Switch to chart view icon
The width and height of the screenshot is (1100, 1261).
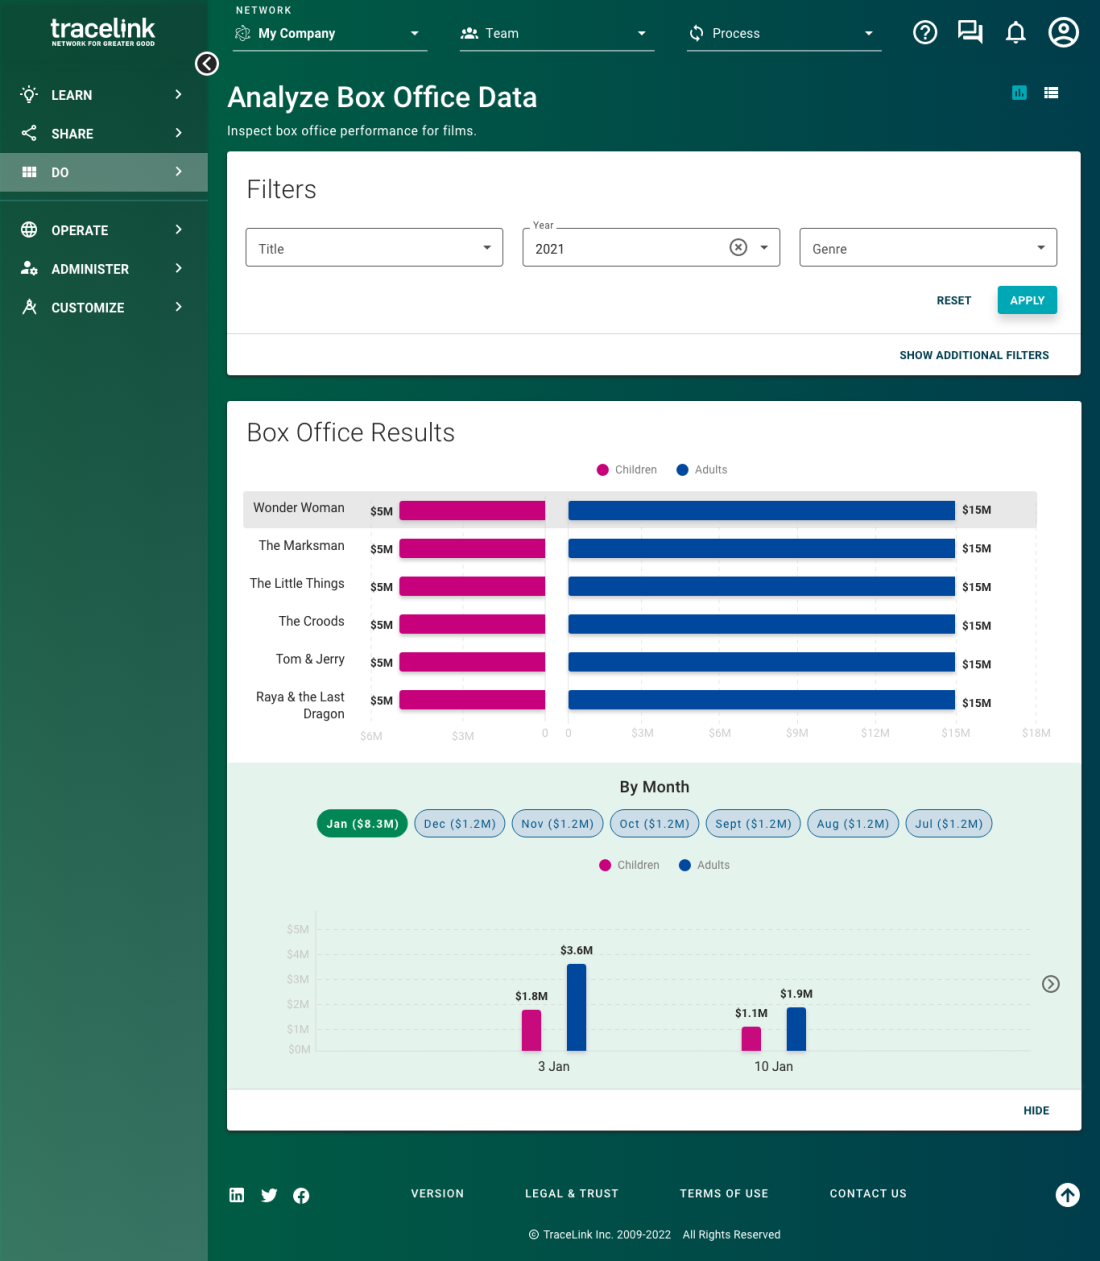(1019, 93)
